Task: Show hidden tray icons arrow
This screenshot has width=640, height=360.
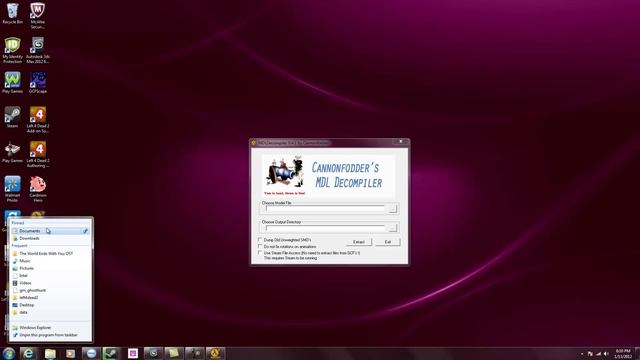Action: [x=582, y=353]
